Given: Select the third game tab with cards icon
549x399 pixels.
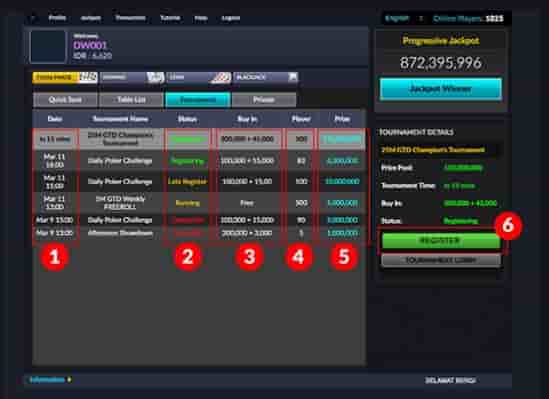Looking at the screenshot, I should [x=199, y=77].
